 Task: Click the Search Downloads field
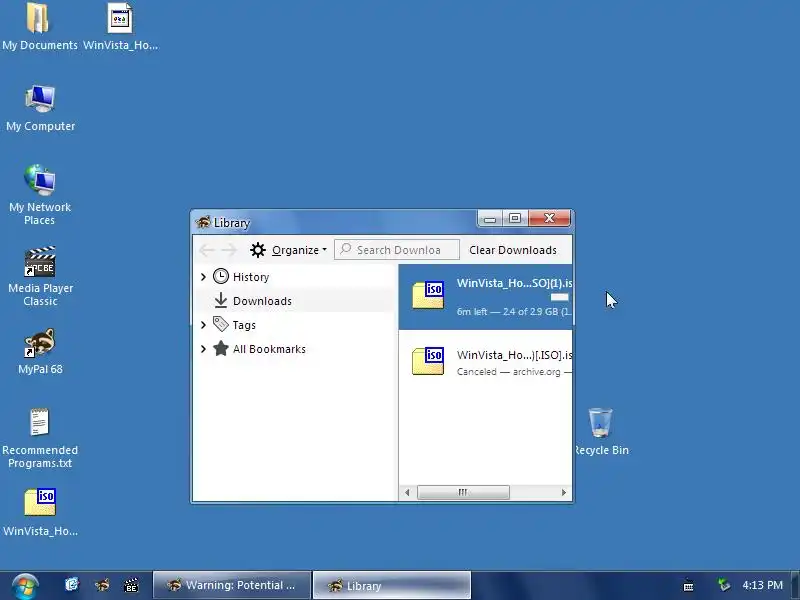(397, 250)
